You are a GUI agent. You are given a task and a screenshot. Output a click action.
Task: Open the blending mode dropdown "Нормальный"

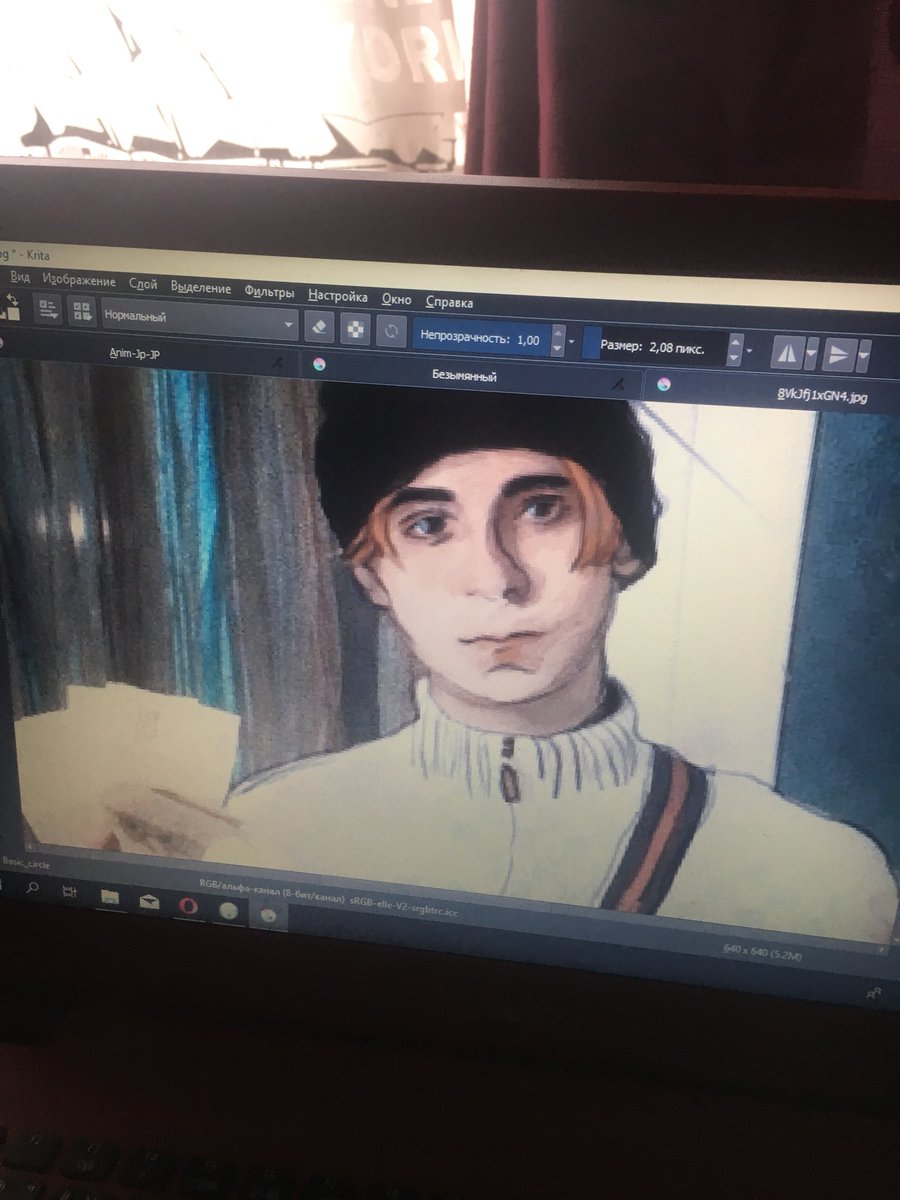pyautogui.click(x=198, y=320)
